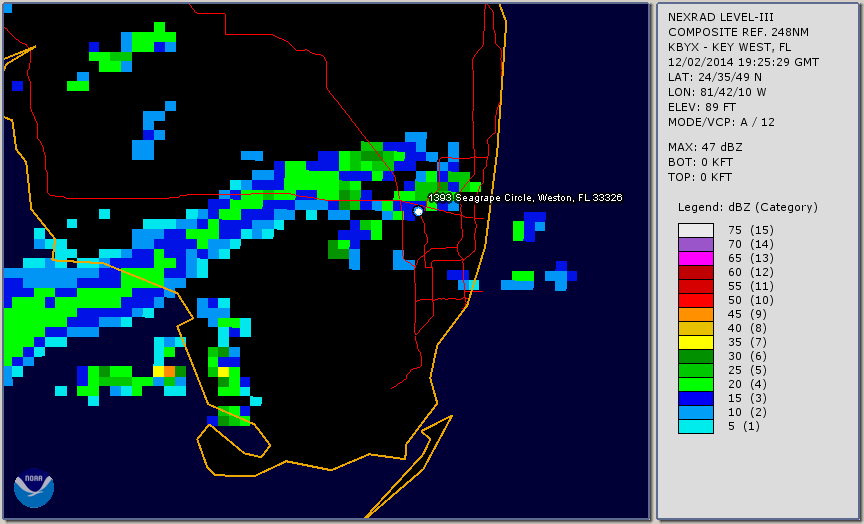This screenshot has width=864, height=524.
Task: Select the 30 dBZ dark green swatch
Action: [696, 356]
